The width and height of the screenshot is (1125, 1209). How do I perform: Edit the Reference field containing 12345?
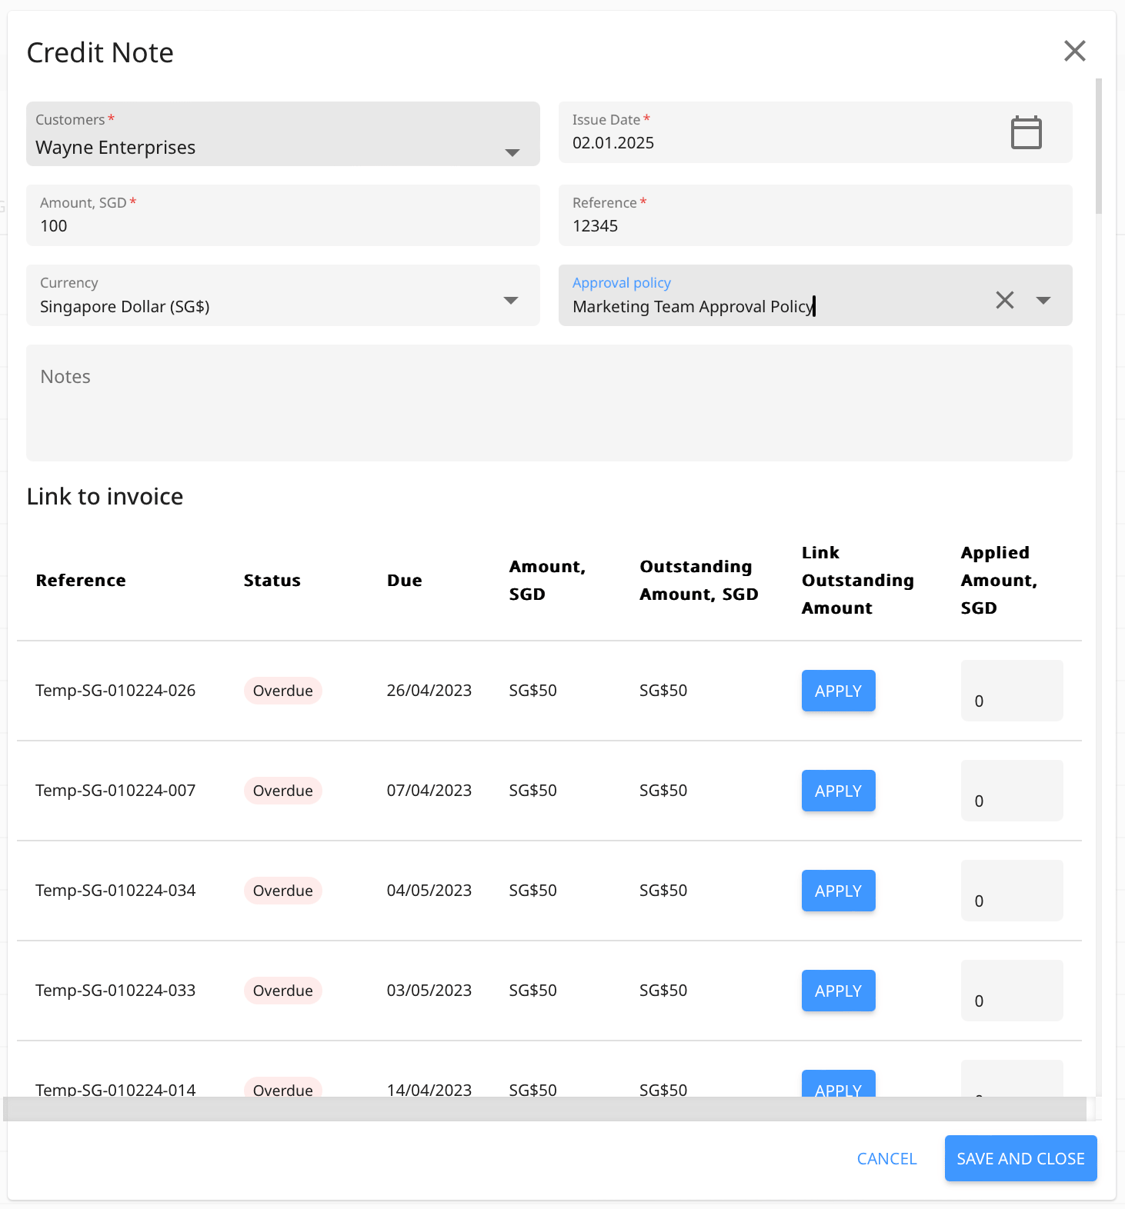815,225
